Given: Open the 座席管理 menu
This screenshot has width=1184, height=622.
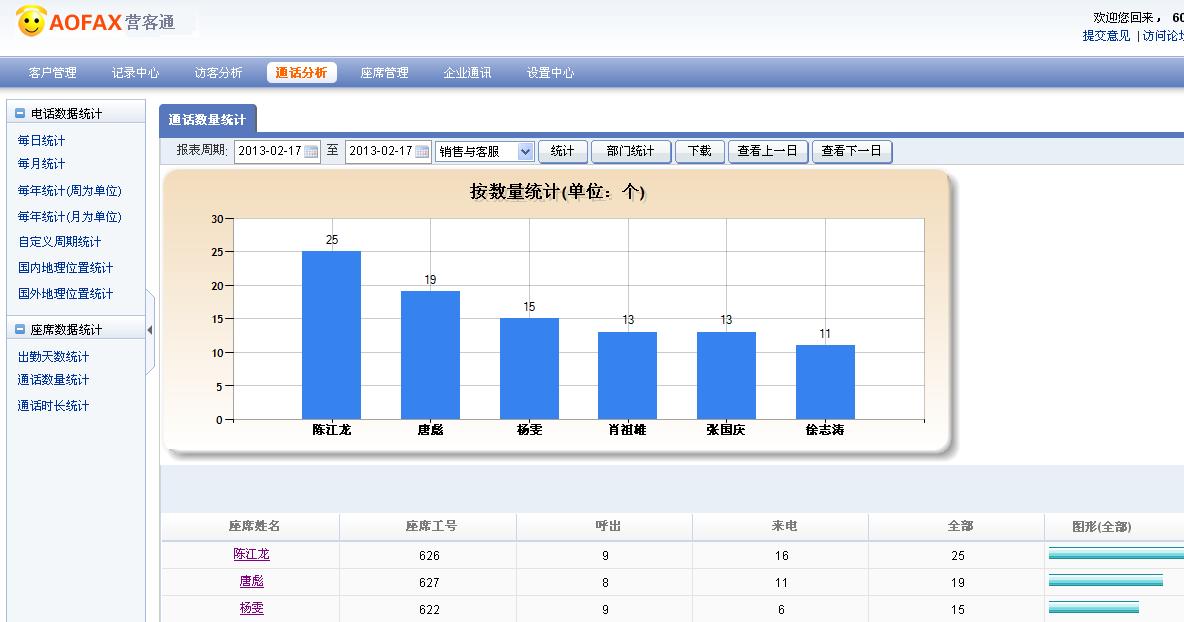Looking at the screenshot, I should [x=384, y=72].
